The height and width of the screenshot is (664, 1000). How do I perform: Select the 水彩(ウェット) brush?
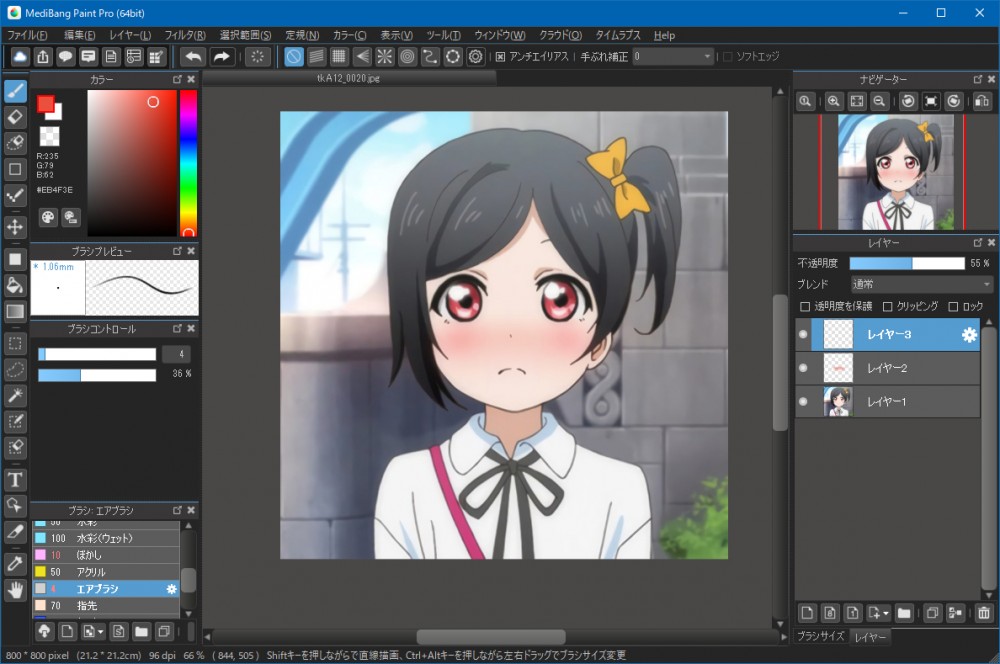pos(106,538)
